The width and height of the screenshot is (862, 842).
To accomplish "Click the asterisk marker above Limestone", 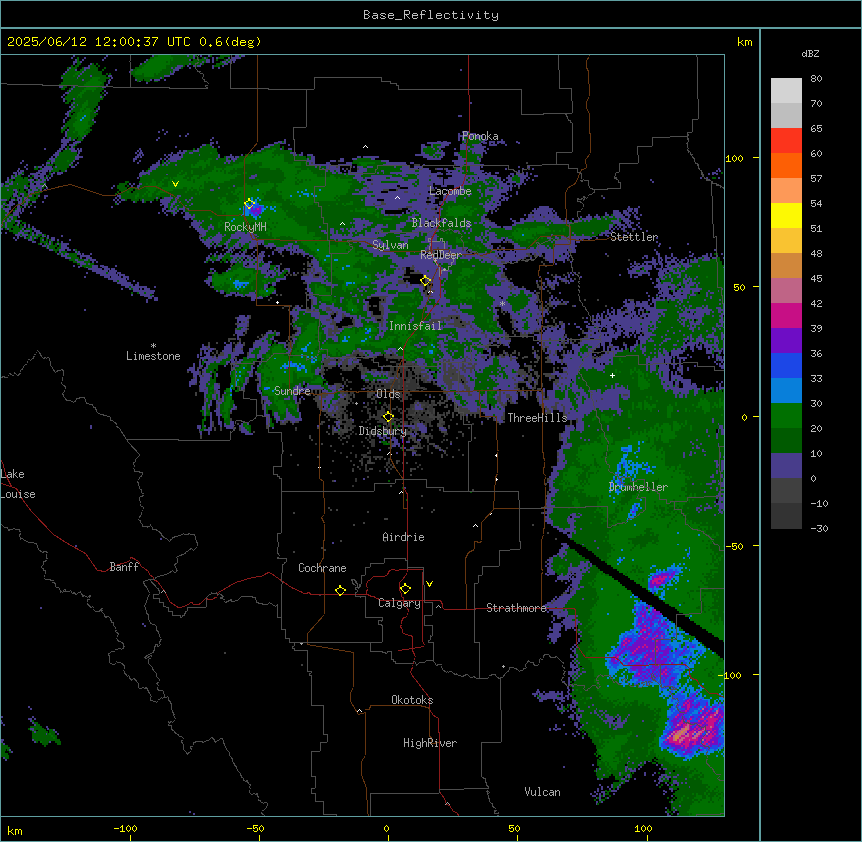I will tap(153, 346).
